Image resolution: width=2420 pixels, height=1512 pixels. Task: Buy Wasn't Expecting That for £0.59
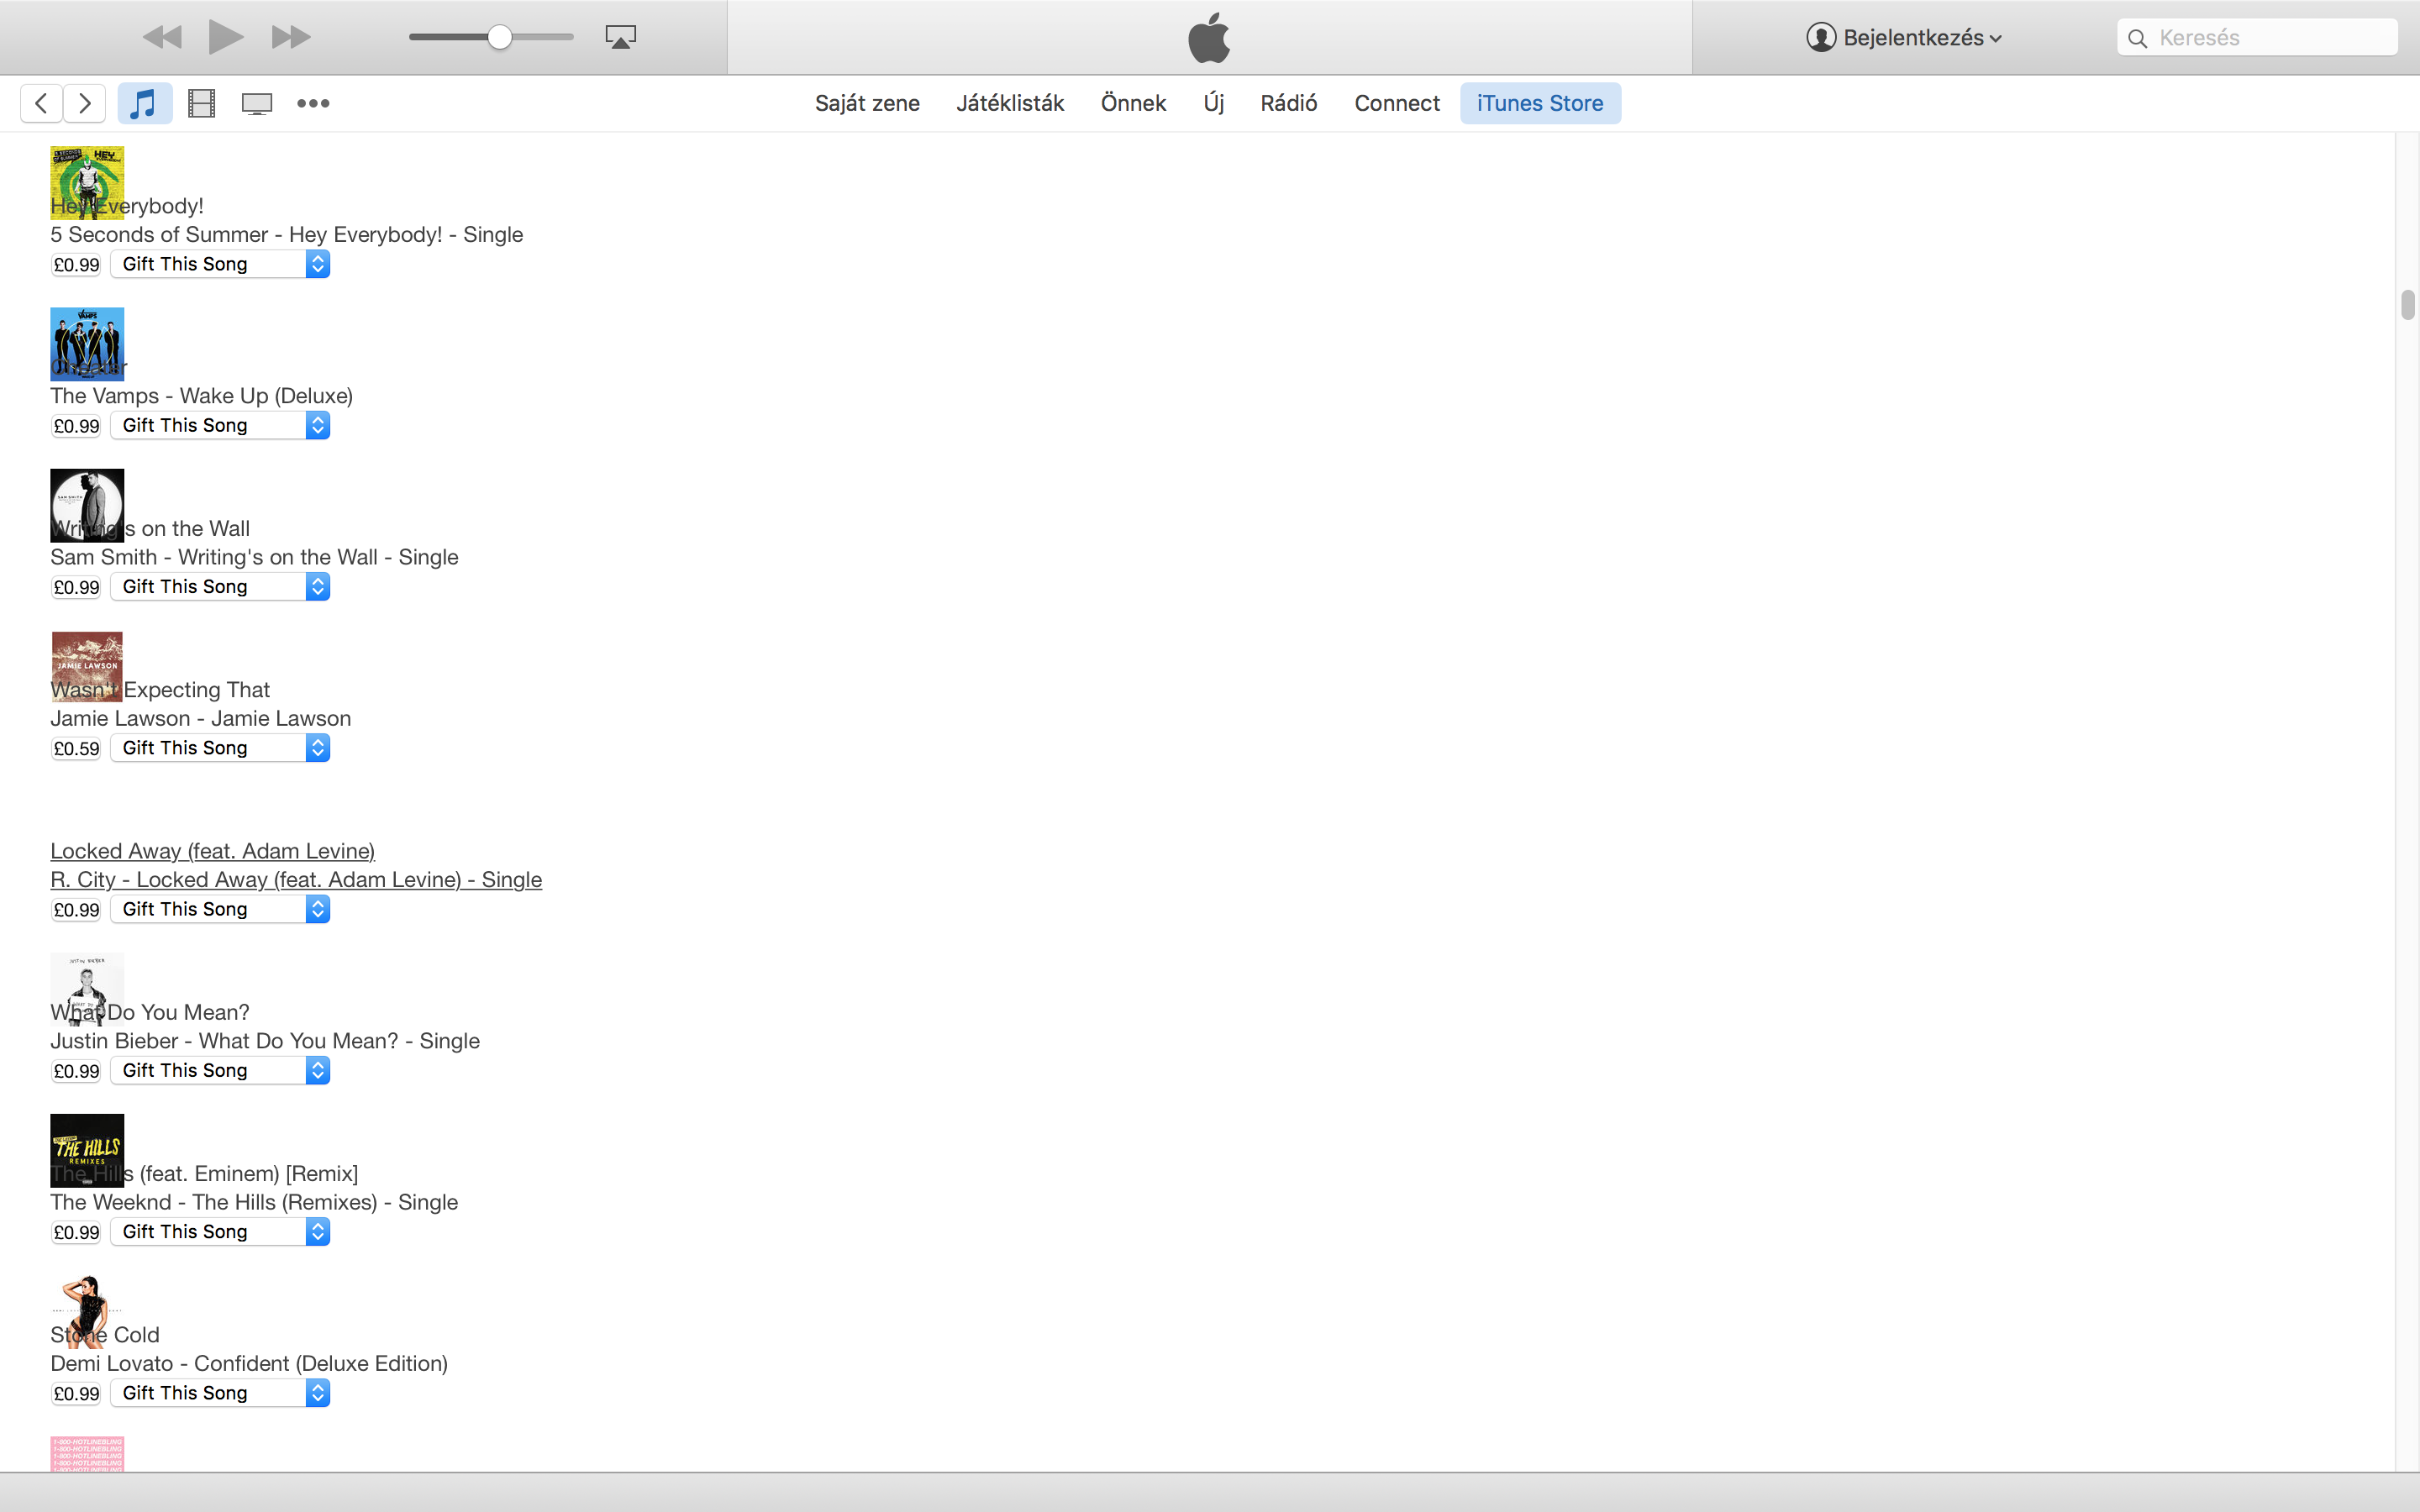coord(76,749)
